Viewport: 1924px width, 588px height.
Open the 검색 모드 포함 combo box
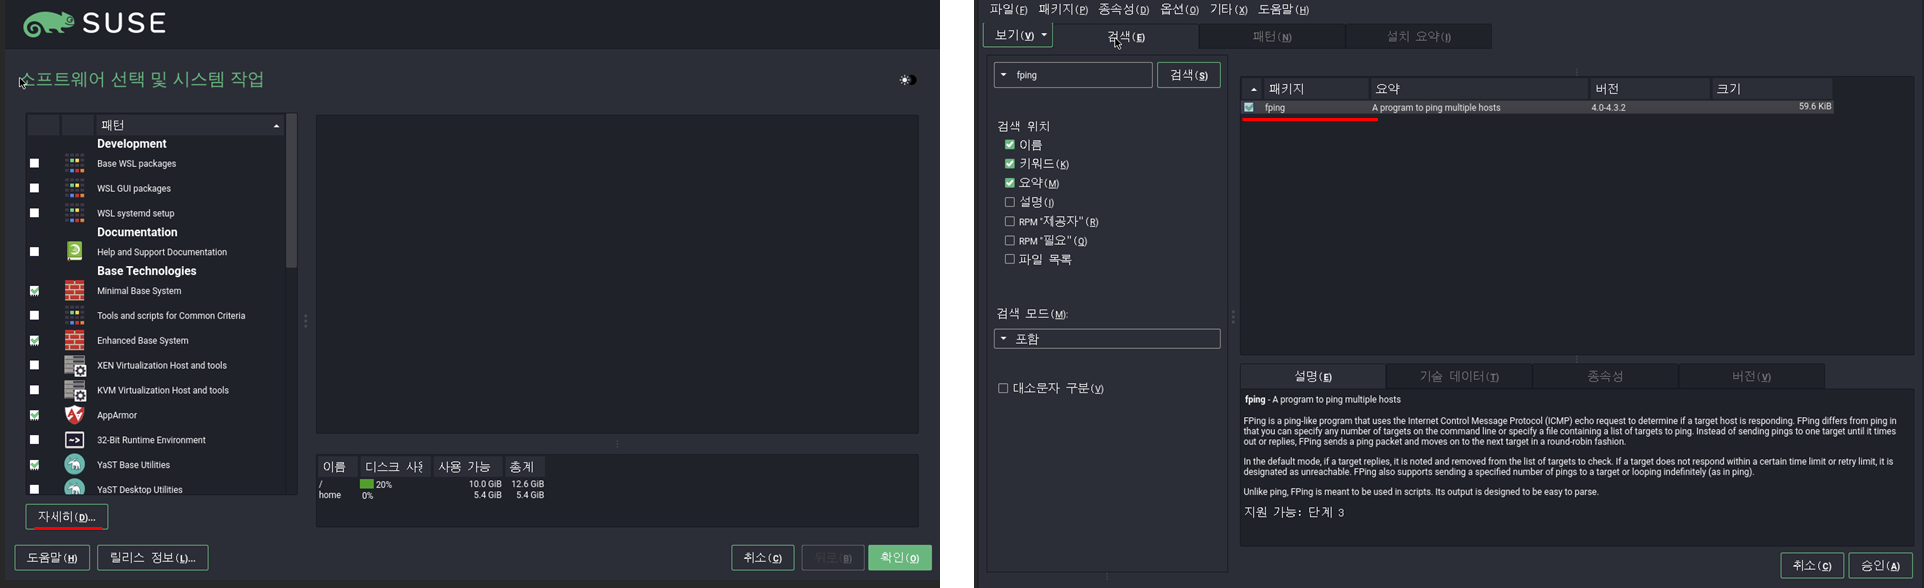tap(1107, 339)
